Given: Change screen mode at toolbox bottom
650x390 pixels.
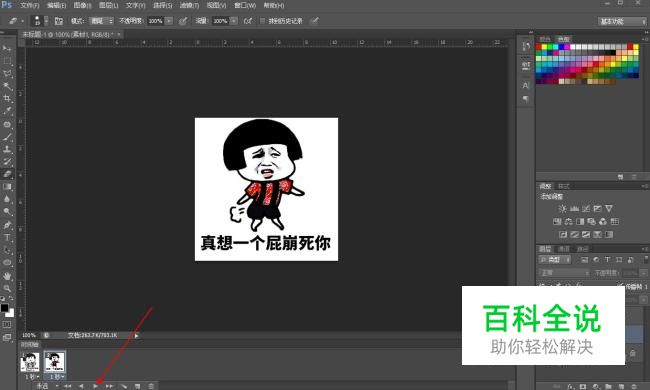Looking at the screenshot, I should [7, 337].
